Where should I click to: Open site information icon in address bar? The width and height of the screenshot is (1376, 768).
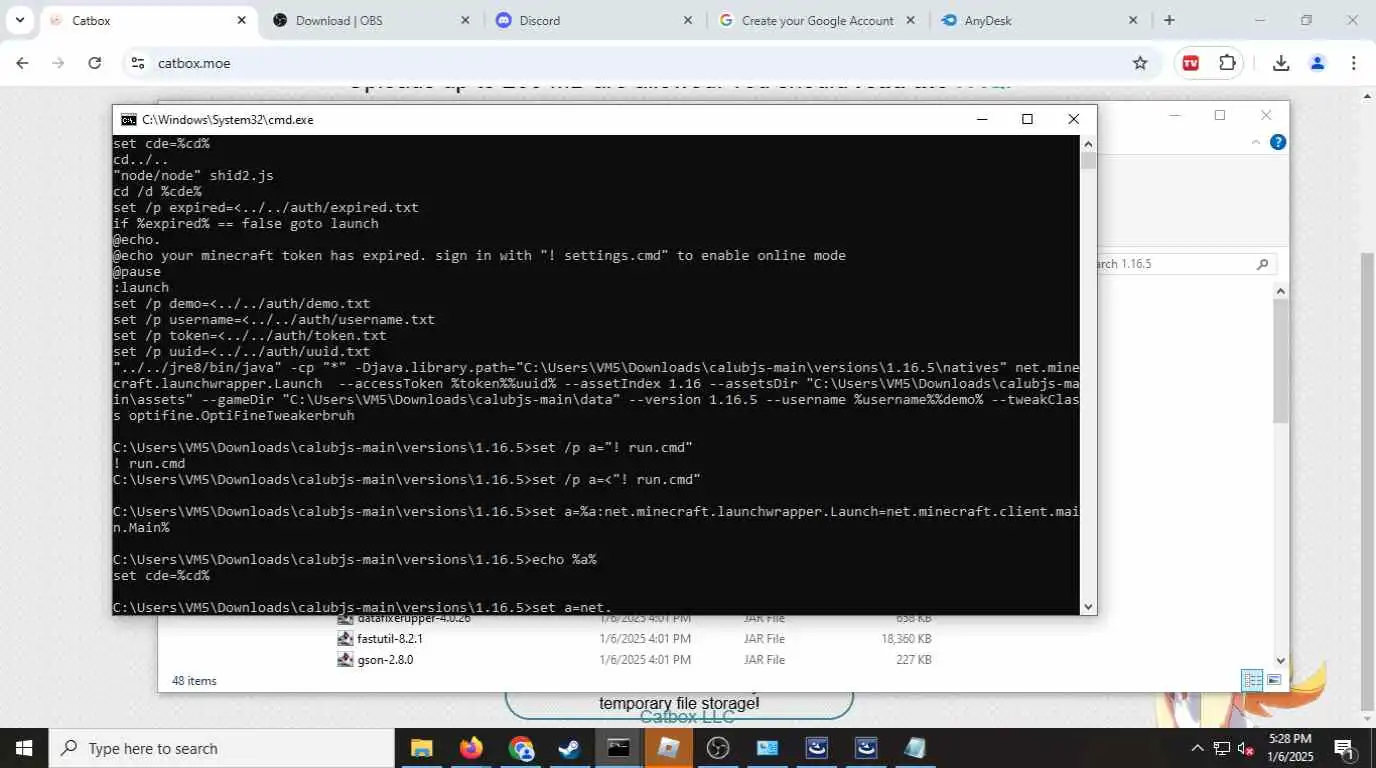point(138,63)
